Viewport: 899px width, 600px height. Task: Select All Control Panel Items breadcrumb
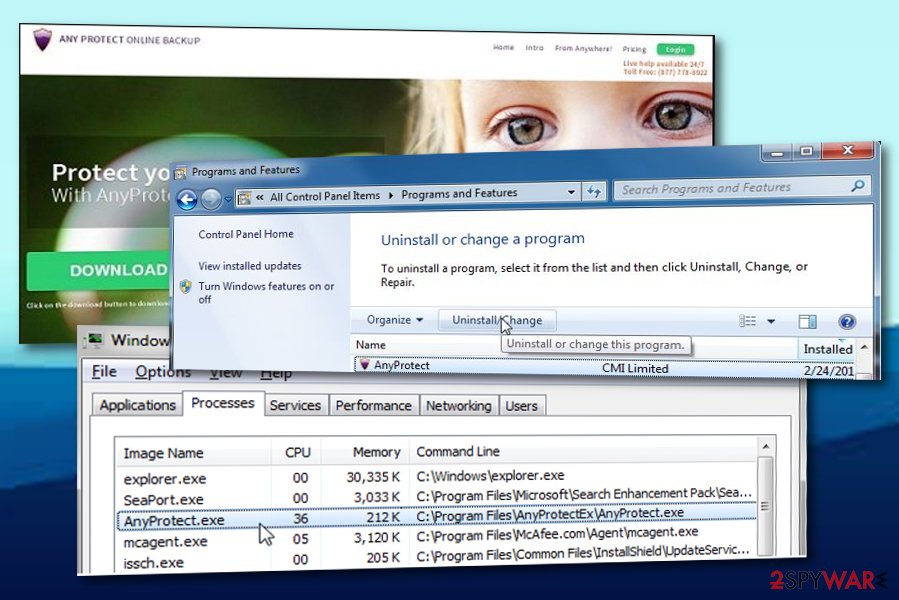click(325, 196)
